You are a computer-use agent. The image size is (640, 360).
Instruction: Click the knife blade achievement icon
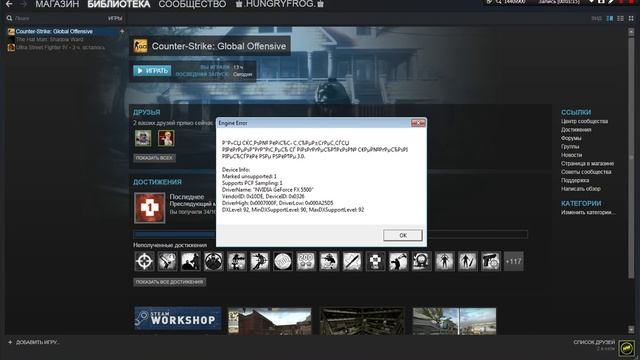[352, 261]
